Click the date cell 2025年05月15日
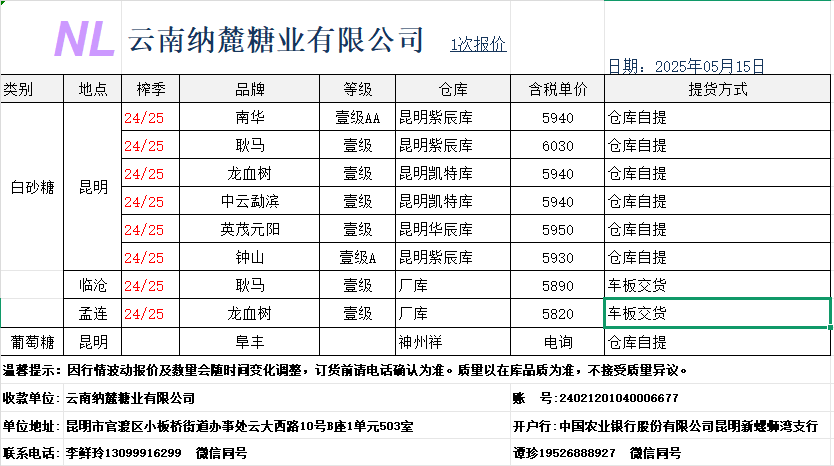Viewport: 834px width, 466px height. tap(686, 67)
